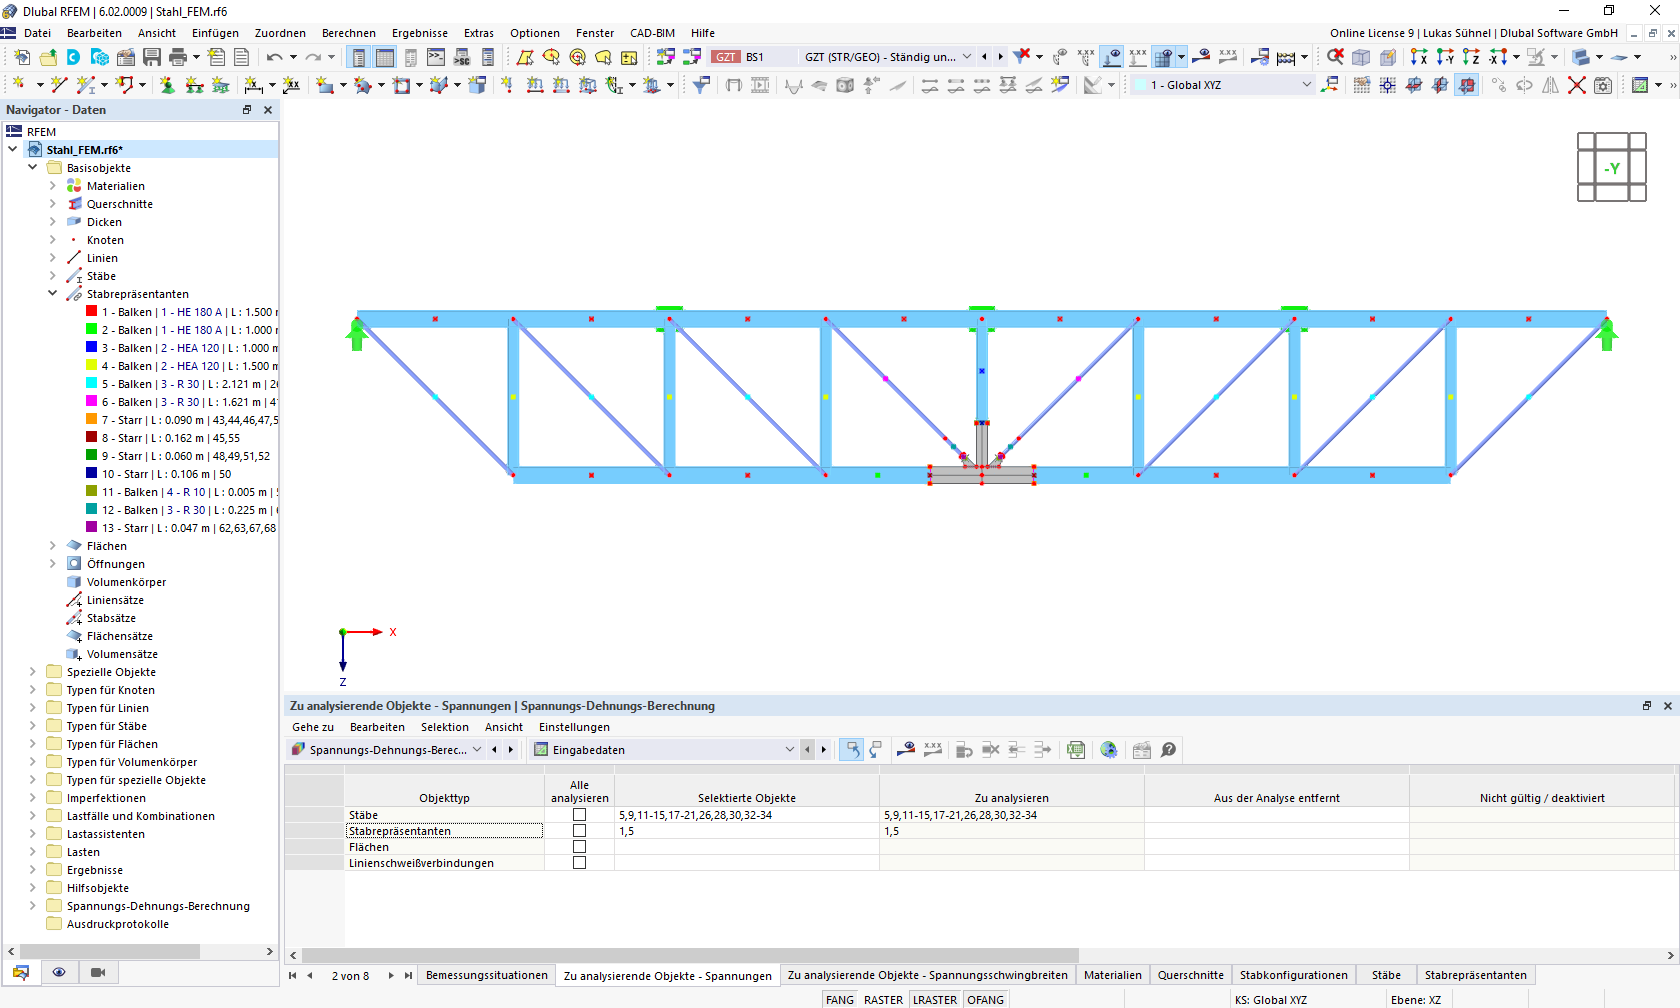
Task: Open the '1 - Global XYZ' coordinate system dropdown
Action: click(1306, 85)
